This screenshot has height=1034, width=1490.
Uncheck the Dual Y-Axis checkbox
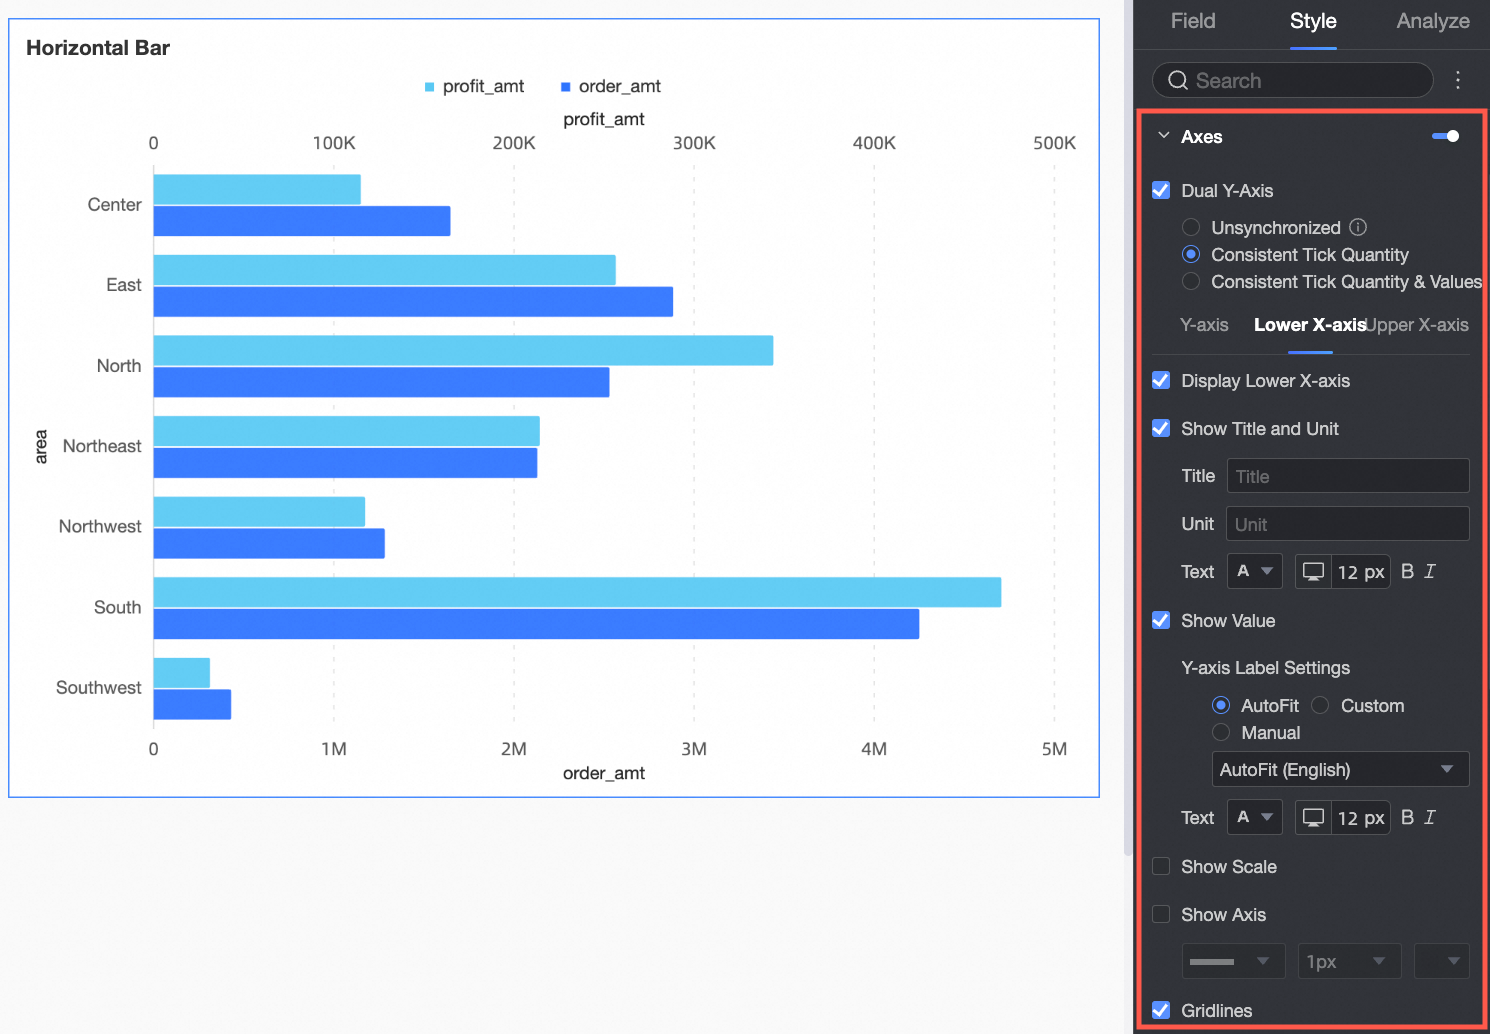1161,190
